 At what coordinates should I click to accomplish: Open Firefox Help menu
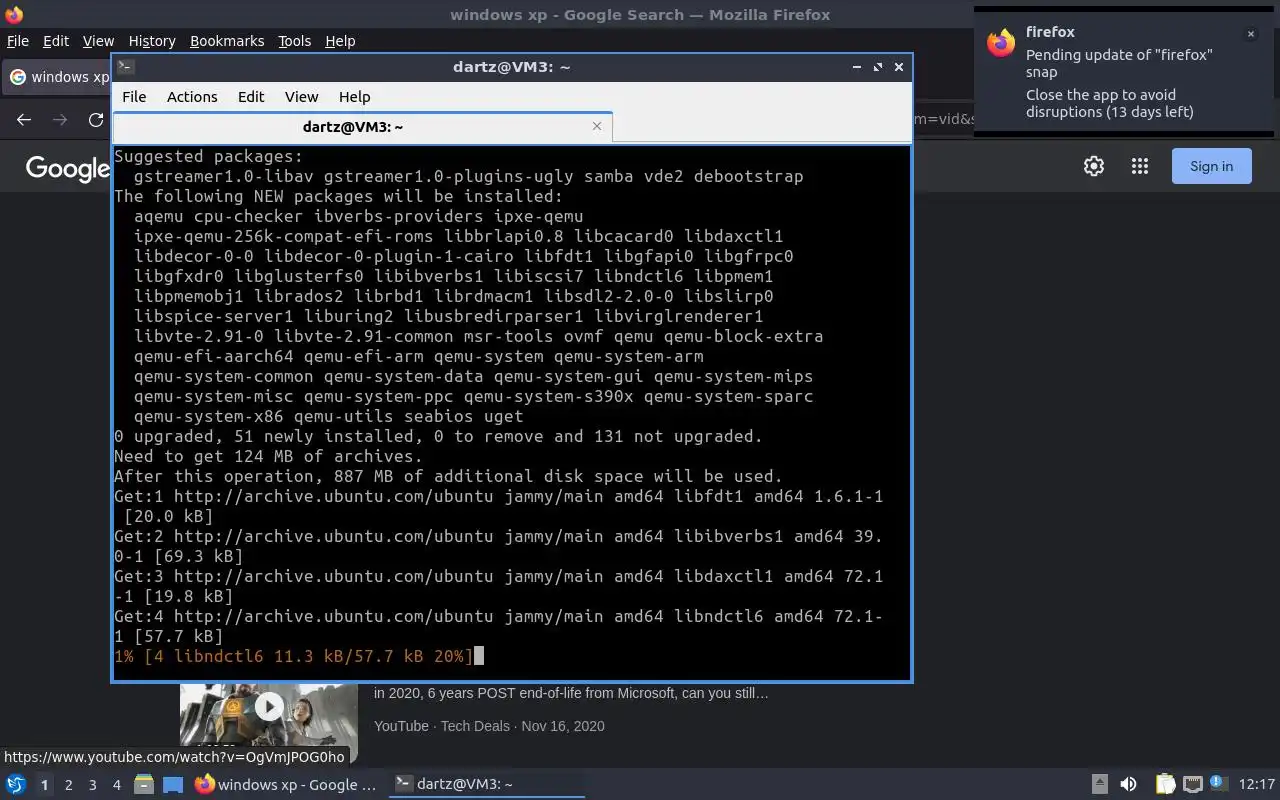pos(340,41)
